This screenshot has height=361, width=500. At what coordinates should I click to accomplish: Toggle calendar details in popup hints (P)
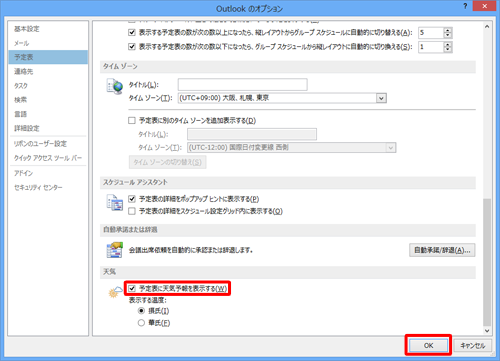[x=132, y=199]
